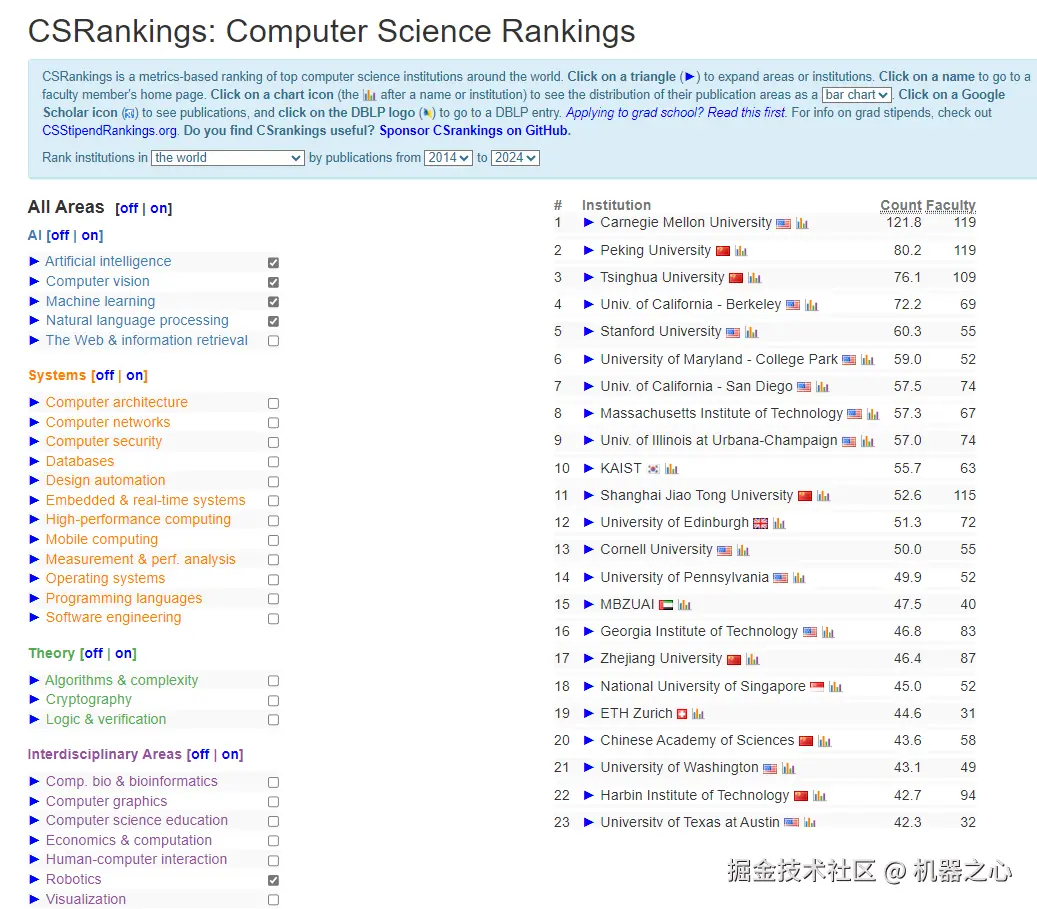Open chart icon for University of Texas at Austin

809,823
